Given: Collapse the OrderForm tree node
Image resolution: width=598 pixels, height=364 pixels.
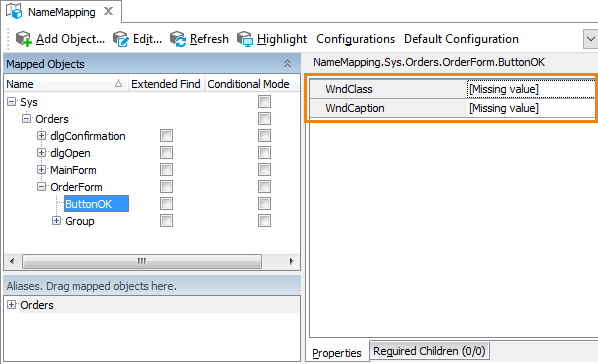Looking at the screenshot, I should coord(41,187).
